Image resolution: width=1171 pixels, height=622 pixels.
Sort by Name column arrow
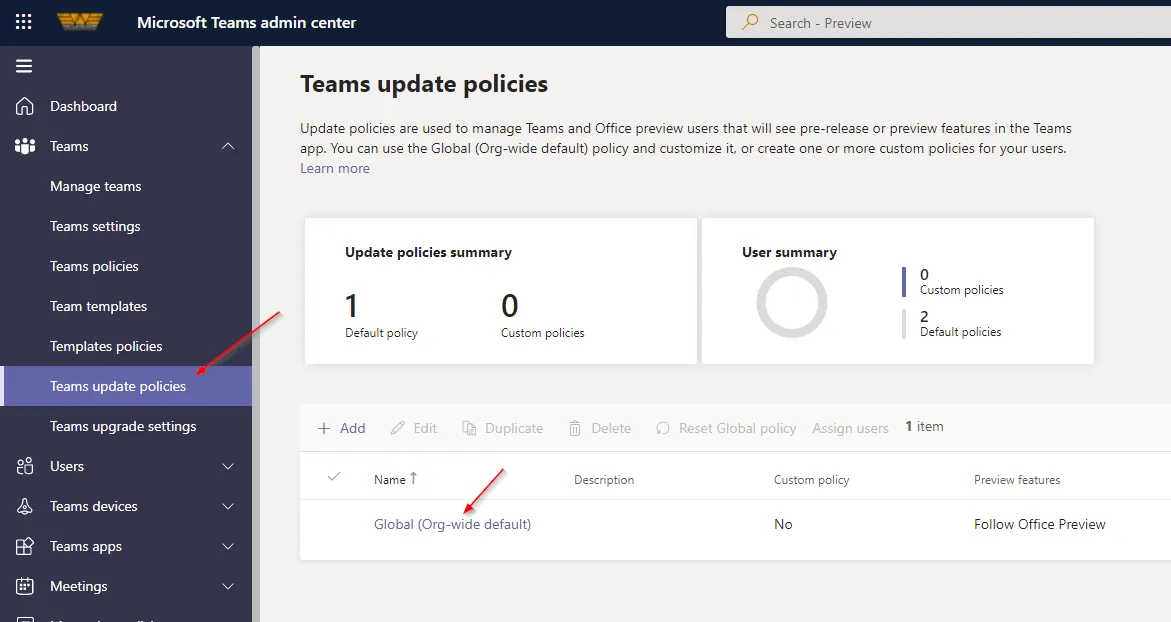pyautogui.click(x=413, y=479)
